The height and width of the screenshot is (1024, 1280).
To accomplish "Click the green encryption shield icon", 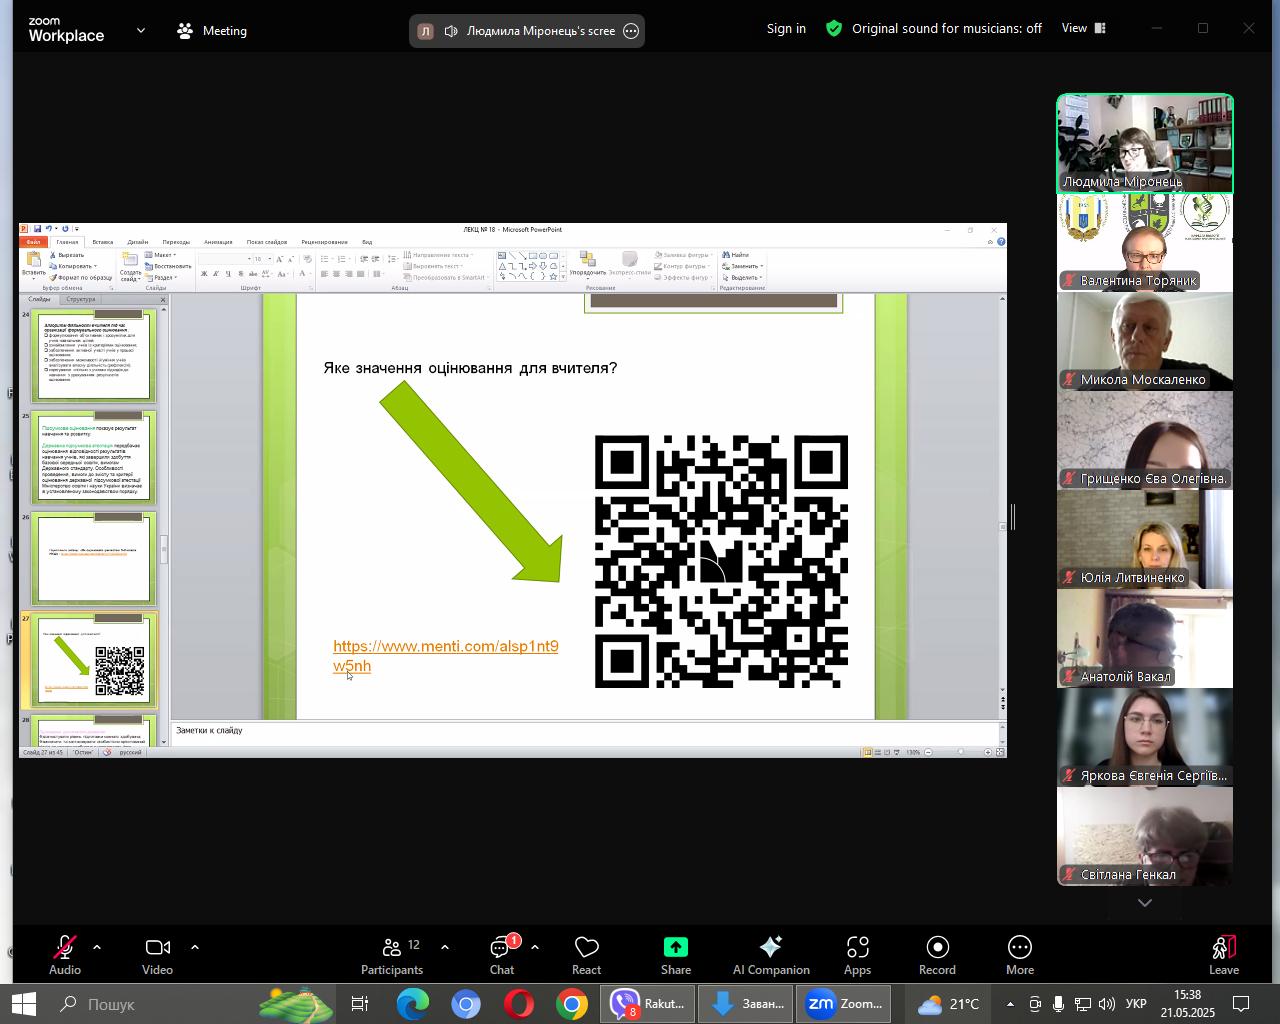I will pyautogui.click(x=834, y=29).
